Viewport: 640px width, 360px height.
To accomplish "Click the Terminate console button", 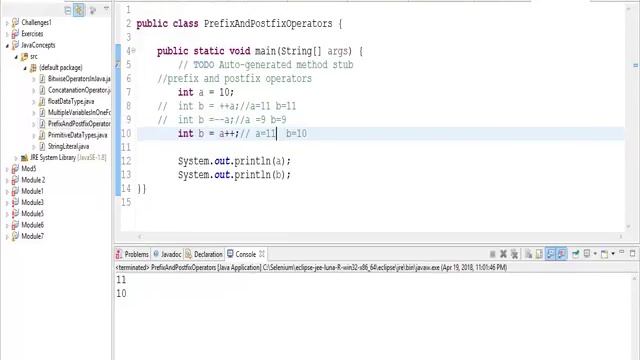I will point(493,254).
